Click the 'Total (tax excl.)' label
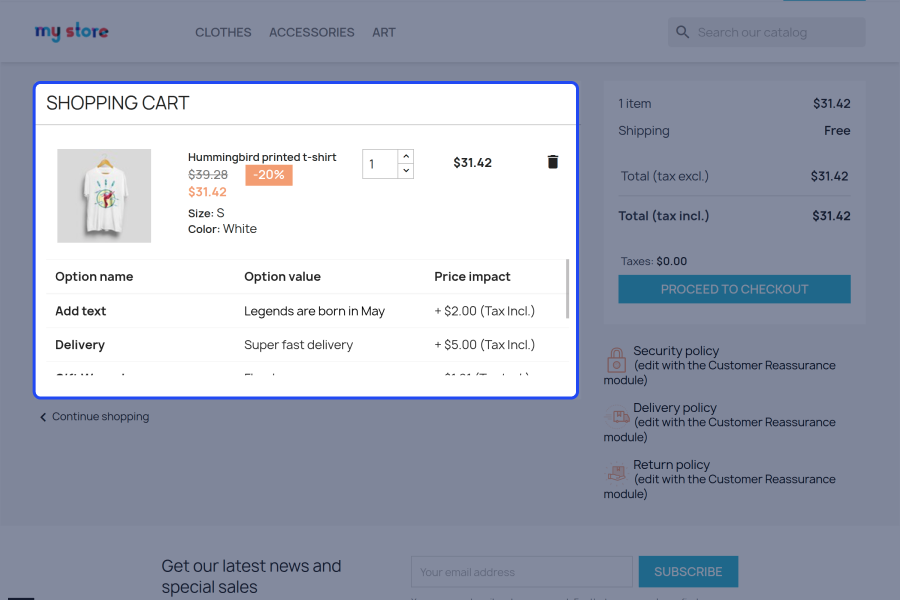 click(x=664, y=176)
